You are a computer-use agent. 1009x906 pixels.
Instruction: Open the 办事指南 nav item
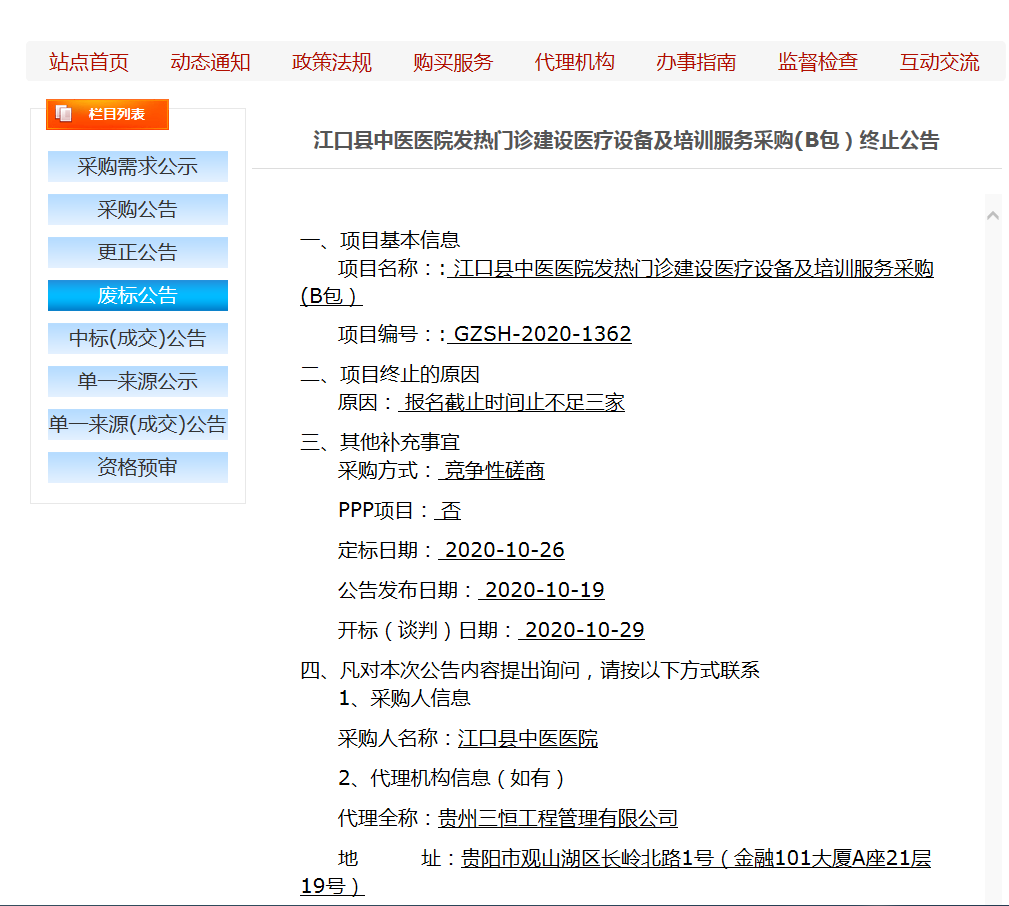(x=696, y=62)
